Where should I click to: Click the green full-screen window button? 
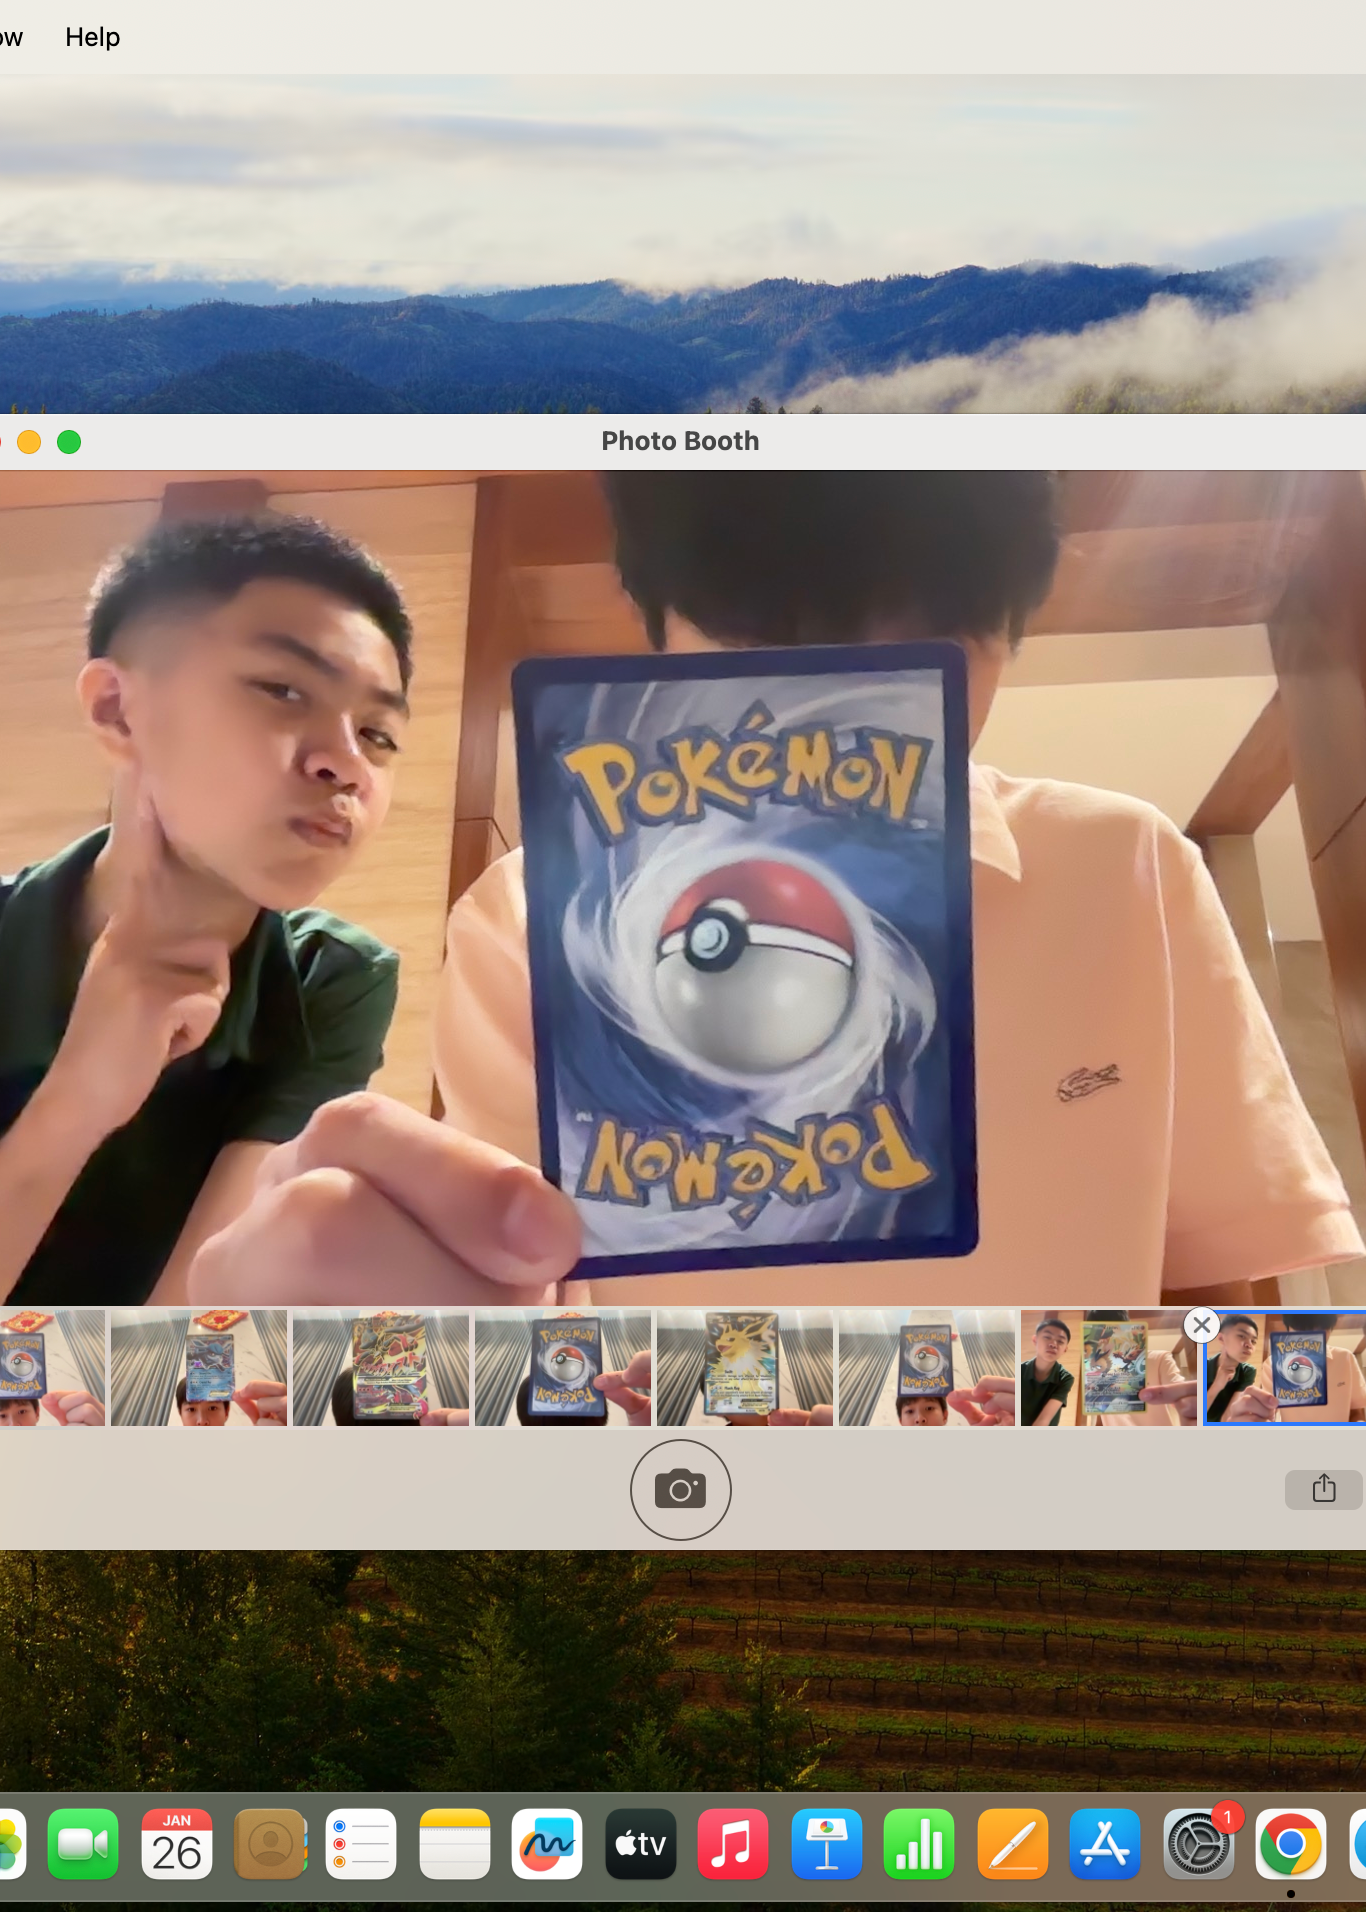coord(69,442)
